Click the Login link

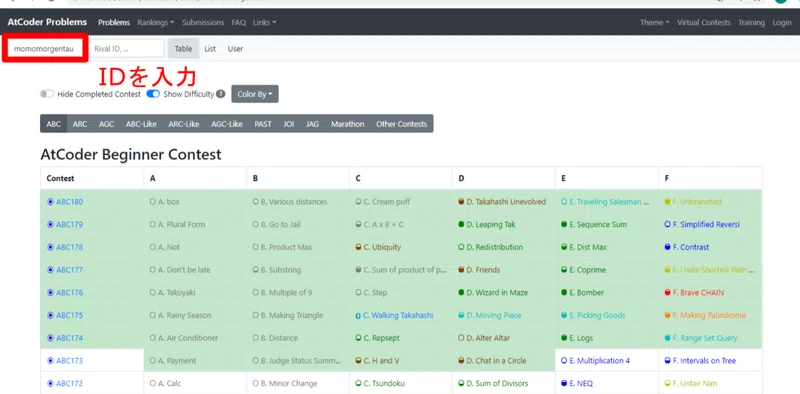(x=782, y=22)
